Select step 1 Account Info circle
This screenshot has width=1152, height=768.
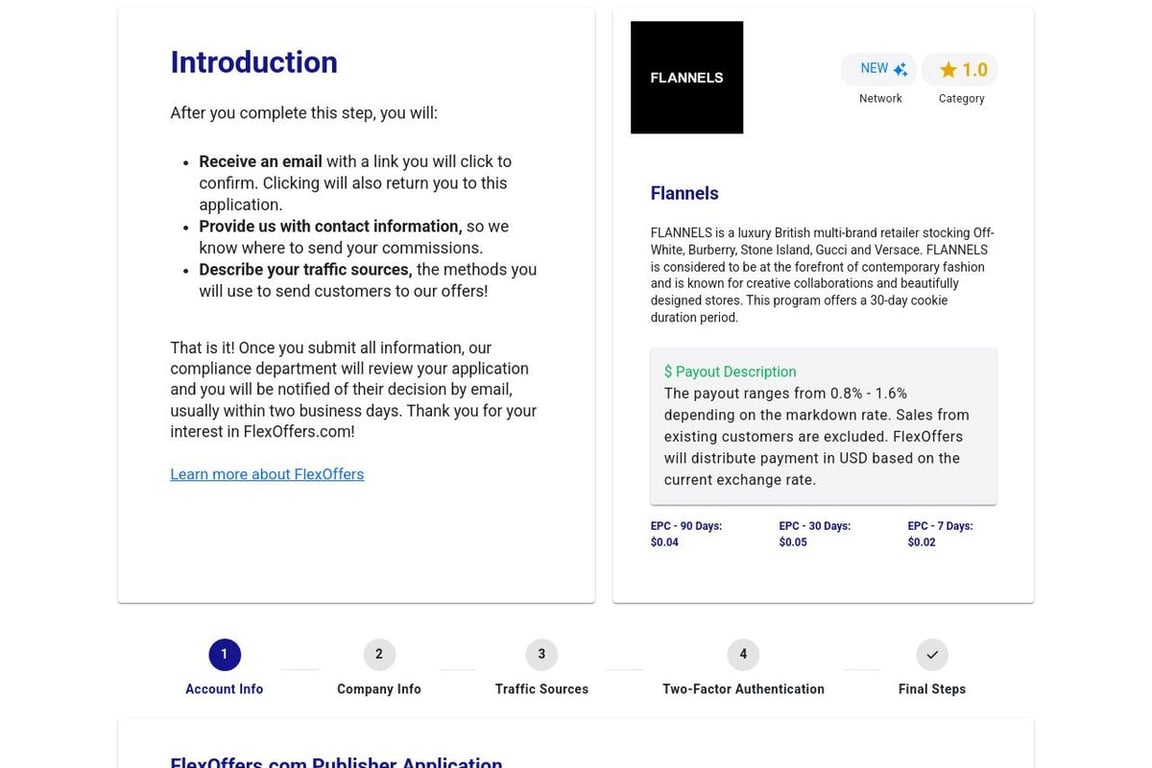(x=224, y=655)
